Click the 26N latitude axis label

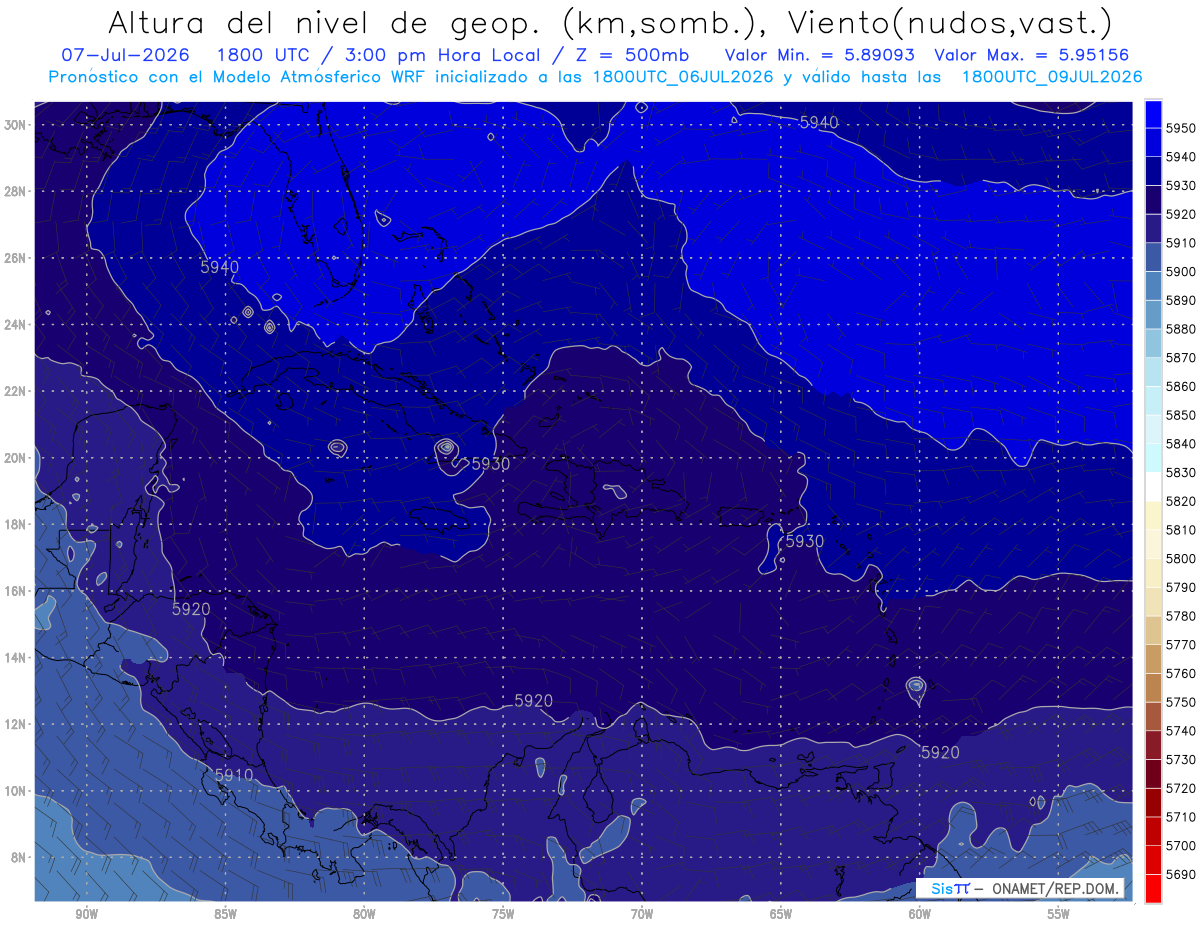[x=14, y=258]
